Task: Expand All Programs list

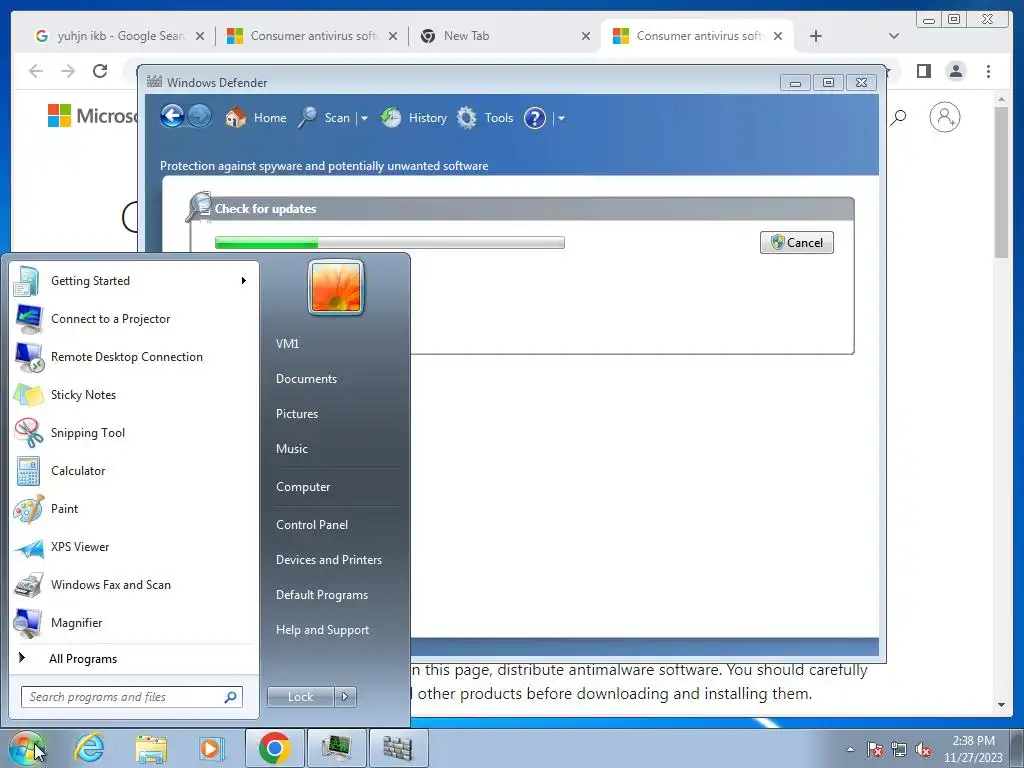Action: click(x=134, y=659)
